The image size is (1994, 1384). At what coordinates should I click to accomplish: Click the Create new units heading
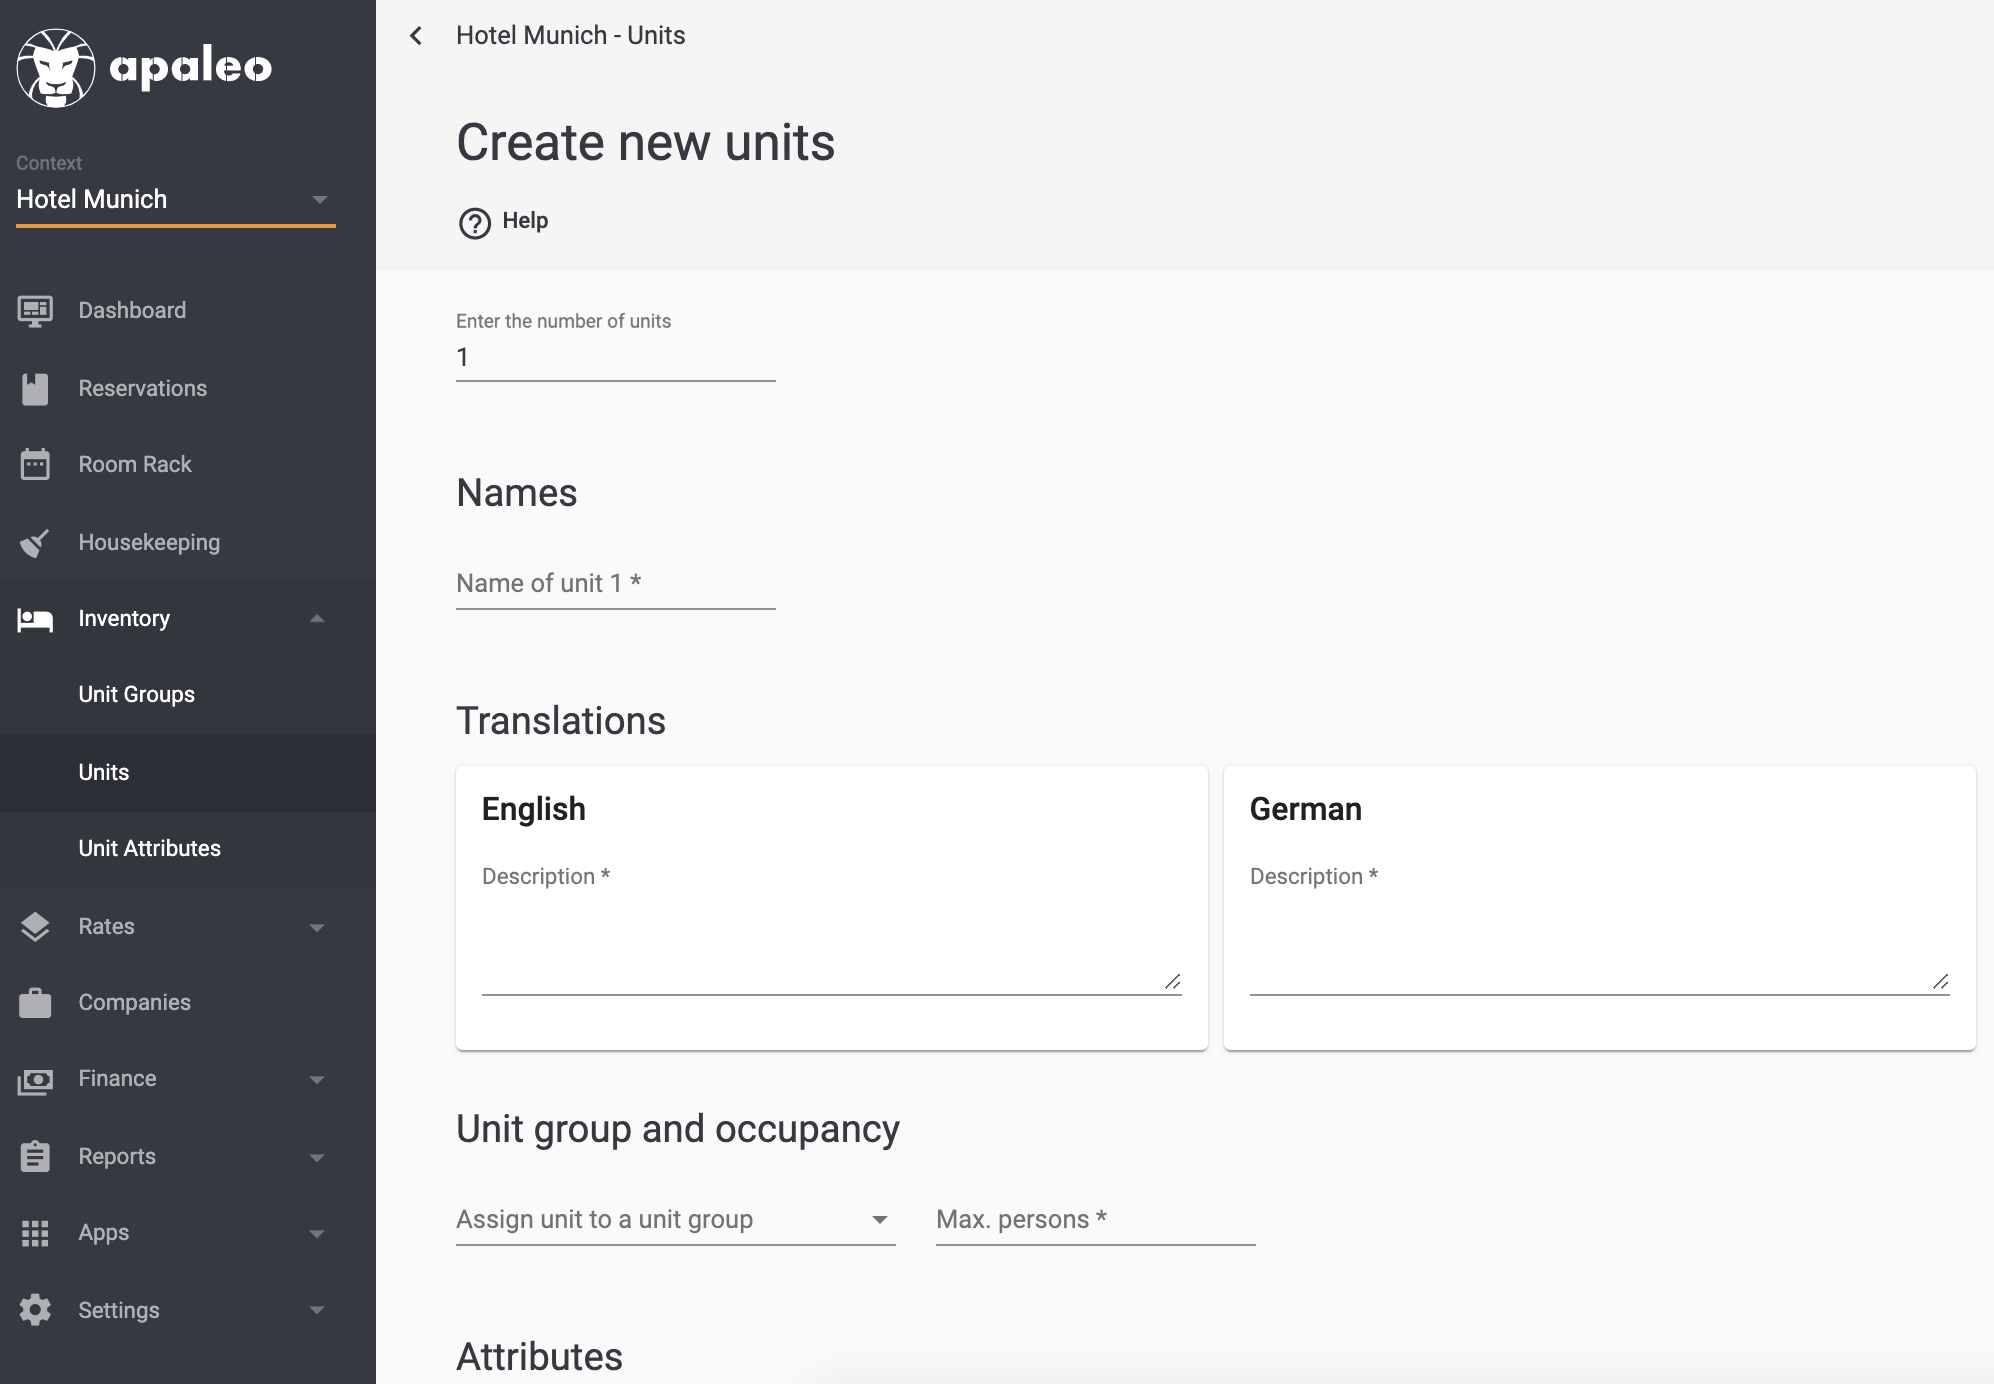pyautogui.click(x=646, y=143)
